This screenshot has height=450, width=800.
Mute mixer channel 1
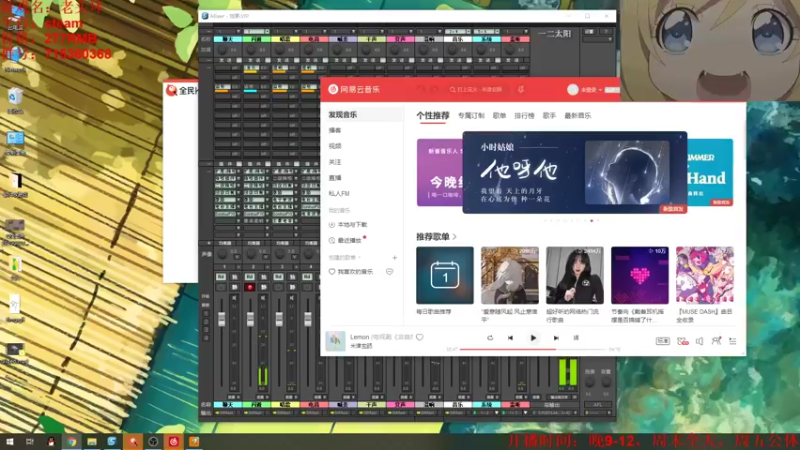pos(235,287)
